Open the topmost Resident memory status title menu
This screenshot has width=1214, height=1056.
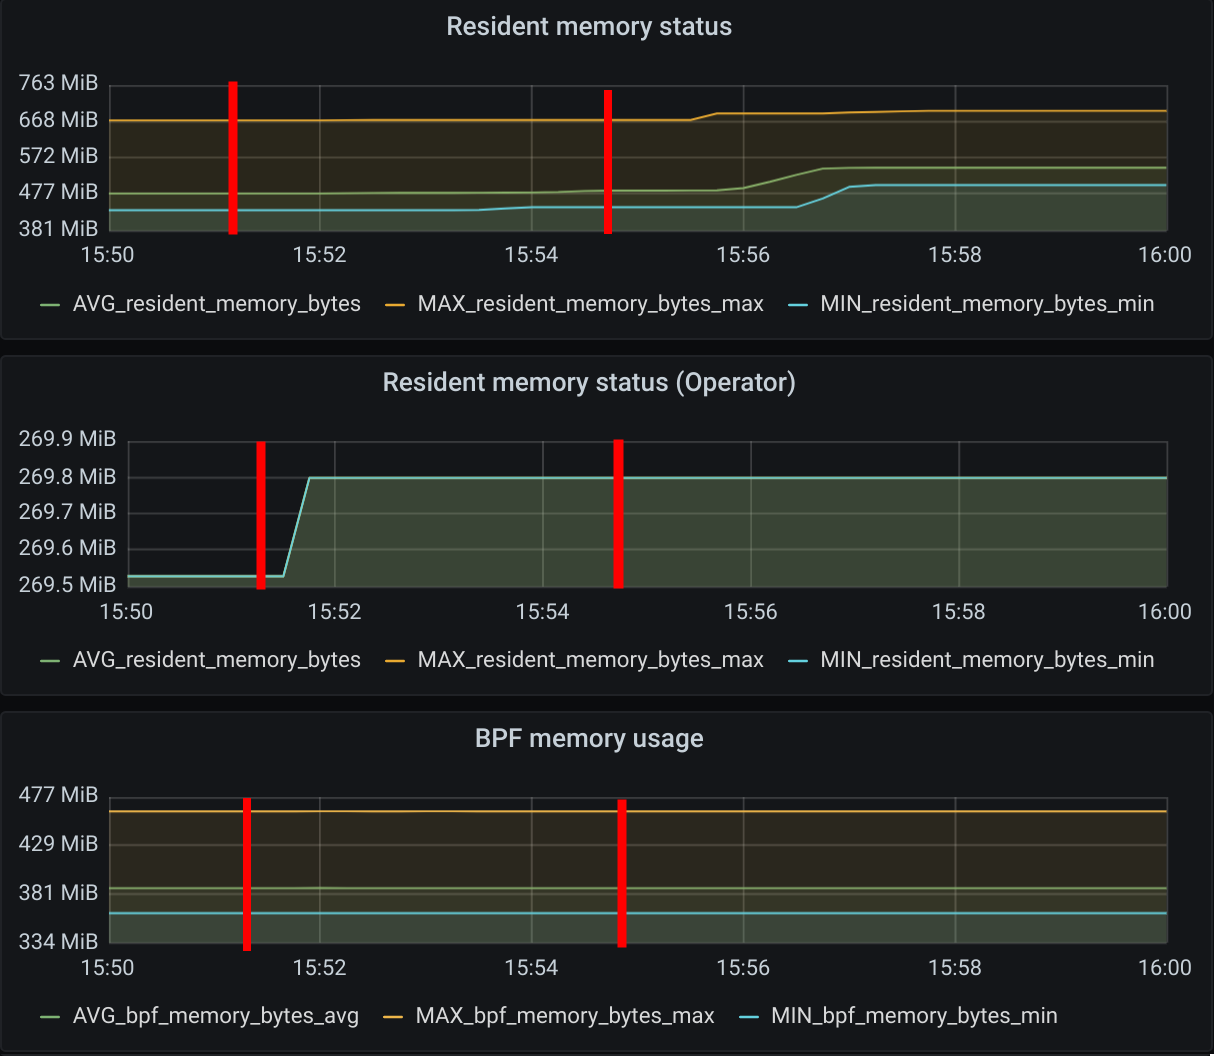point(589,27)
